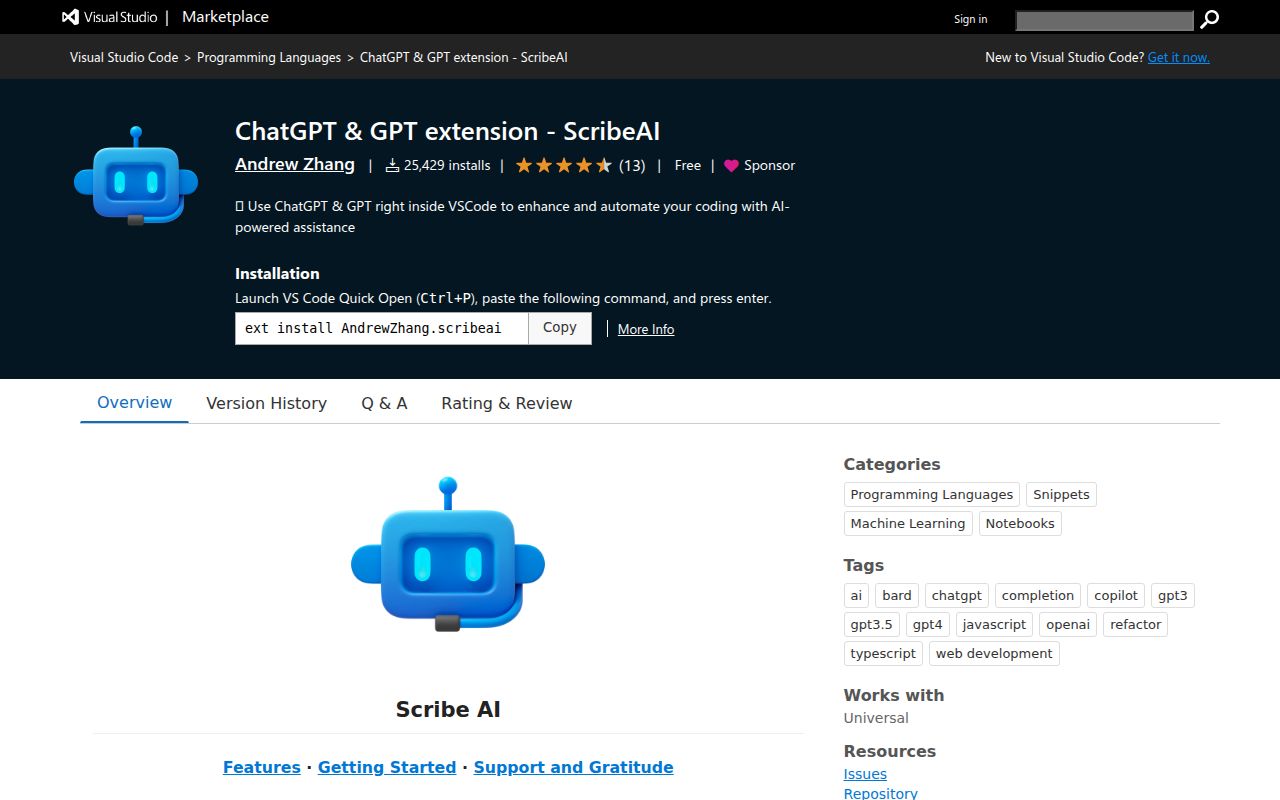Click the Get it now link
Viewport: 1280px width, 800px height.
[1178, 57]
